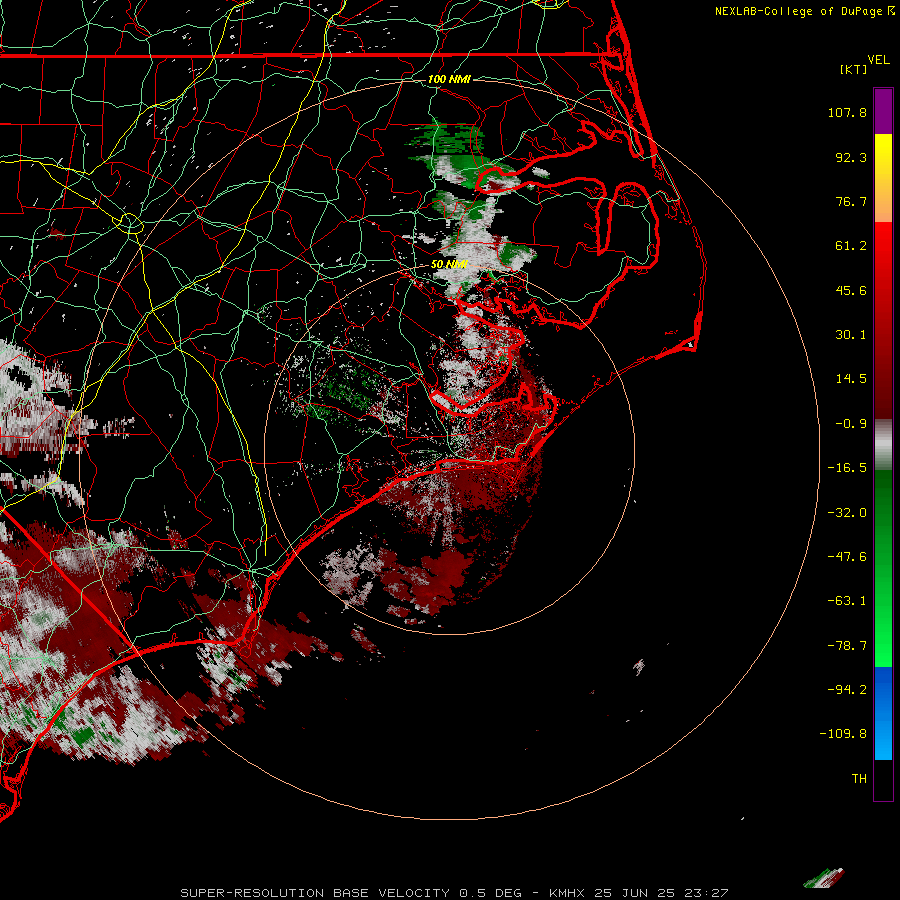Select the -109.8 scale value

(x=844, y=734)
